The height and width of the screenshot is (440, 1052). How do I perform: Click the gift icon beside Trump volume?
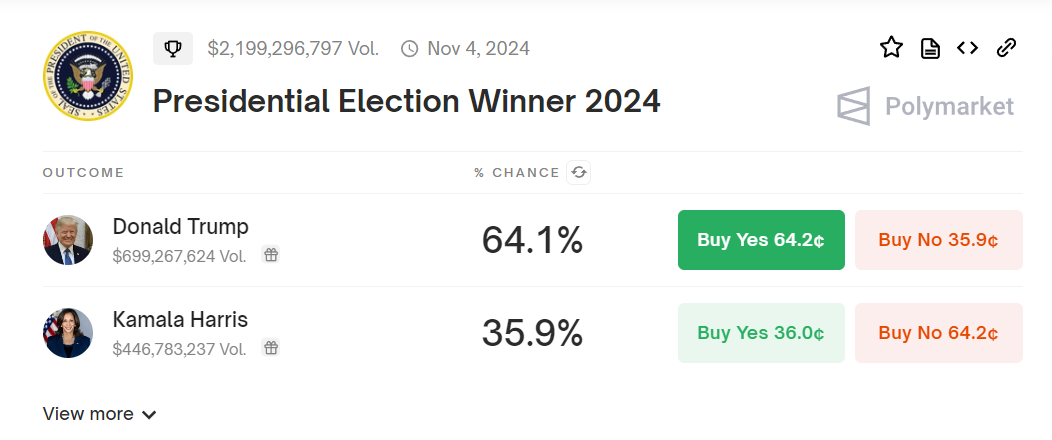click(x=270, y=255)
